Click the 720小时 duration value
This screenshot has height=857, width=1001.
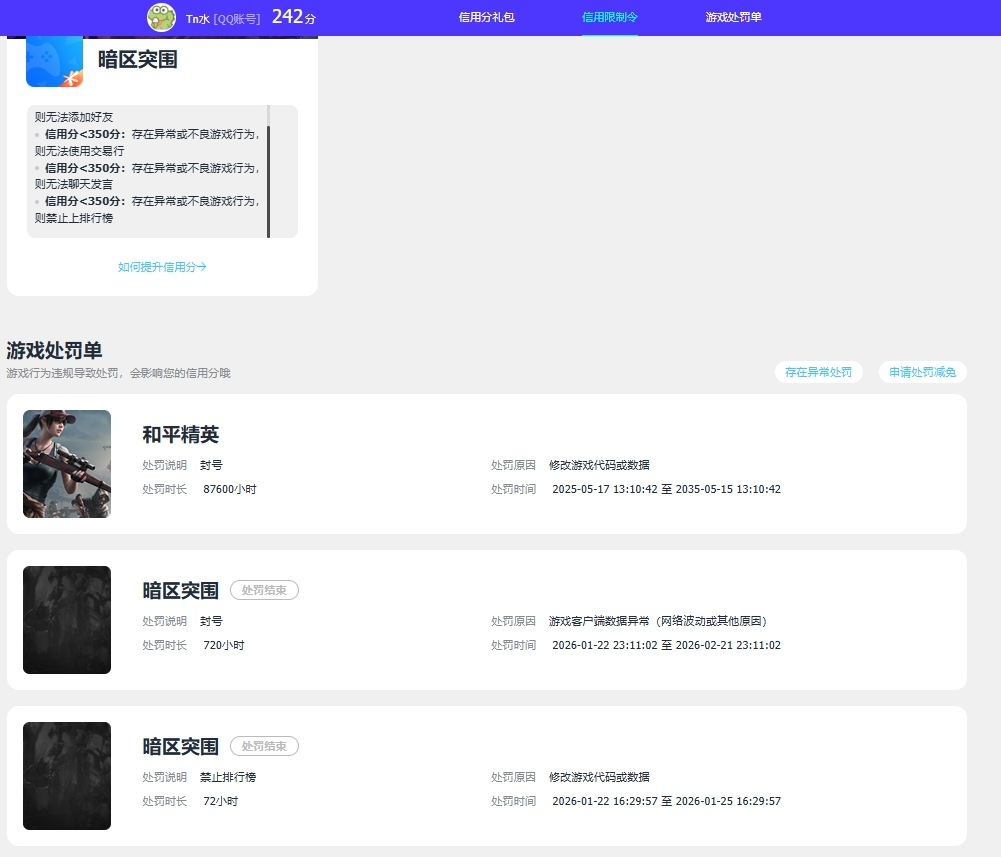(x=224, y=645)
